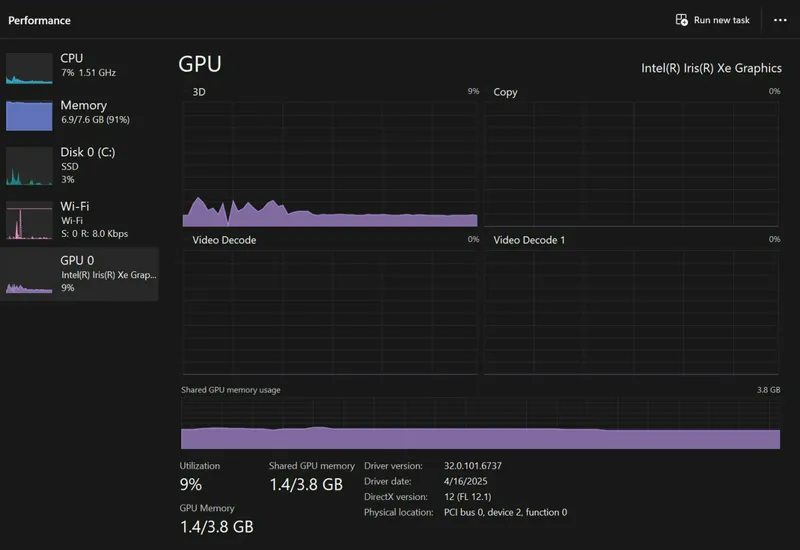Click the Shared GPU memory usage label
The height and width of the screenshot is (550, 800).
[x=231, y=390]
